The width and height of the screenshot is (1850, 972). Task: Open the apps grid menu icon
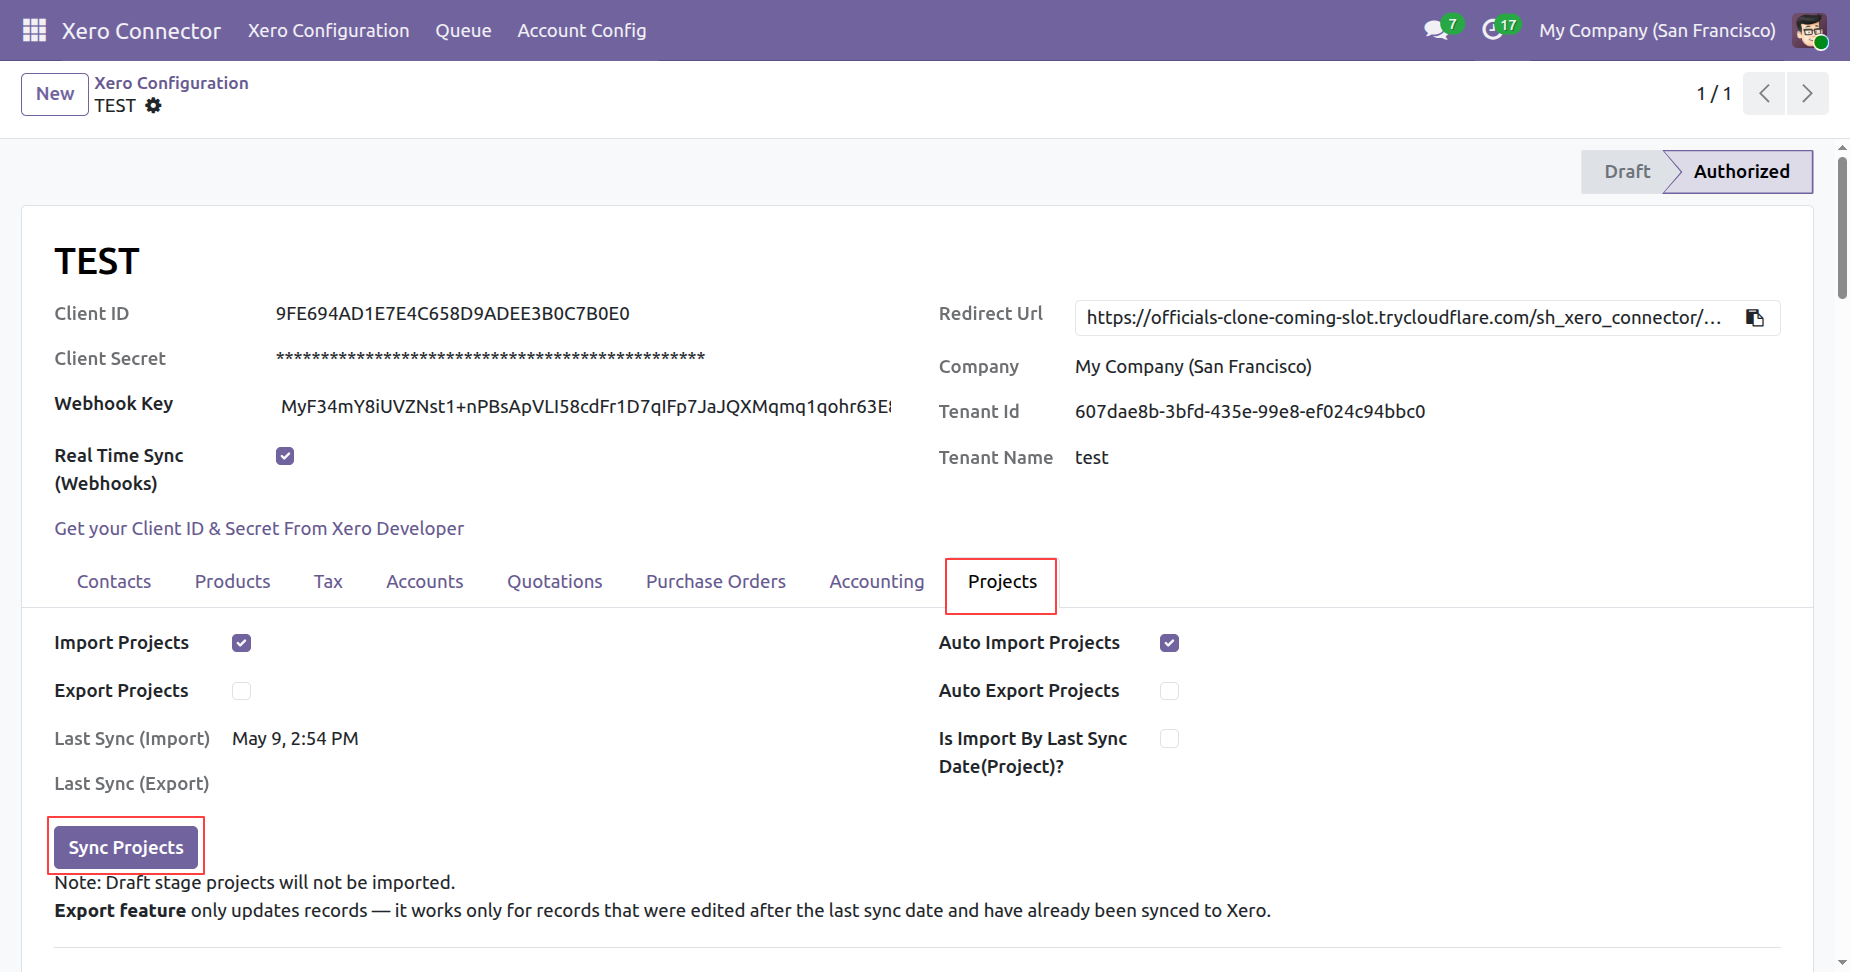[34, 30]
